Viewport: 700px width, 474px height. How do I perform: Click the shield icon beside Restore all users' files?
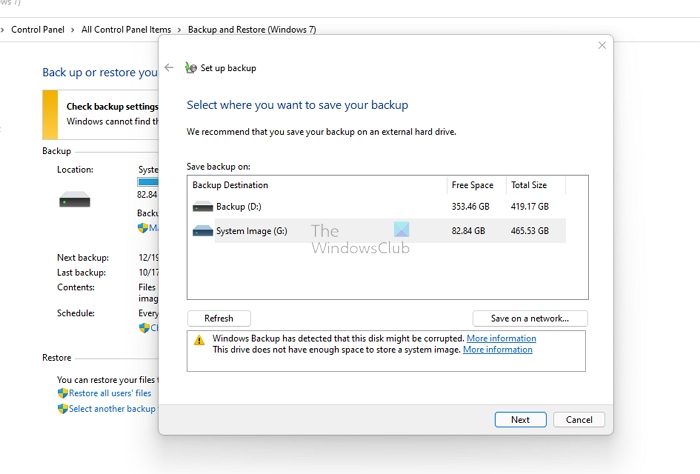(x=62, y=393)
